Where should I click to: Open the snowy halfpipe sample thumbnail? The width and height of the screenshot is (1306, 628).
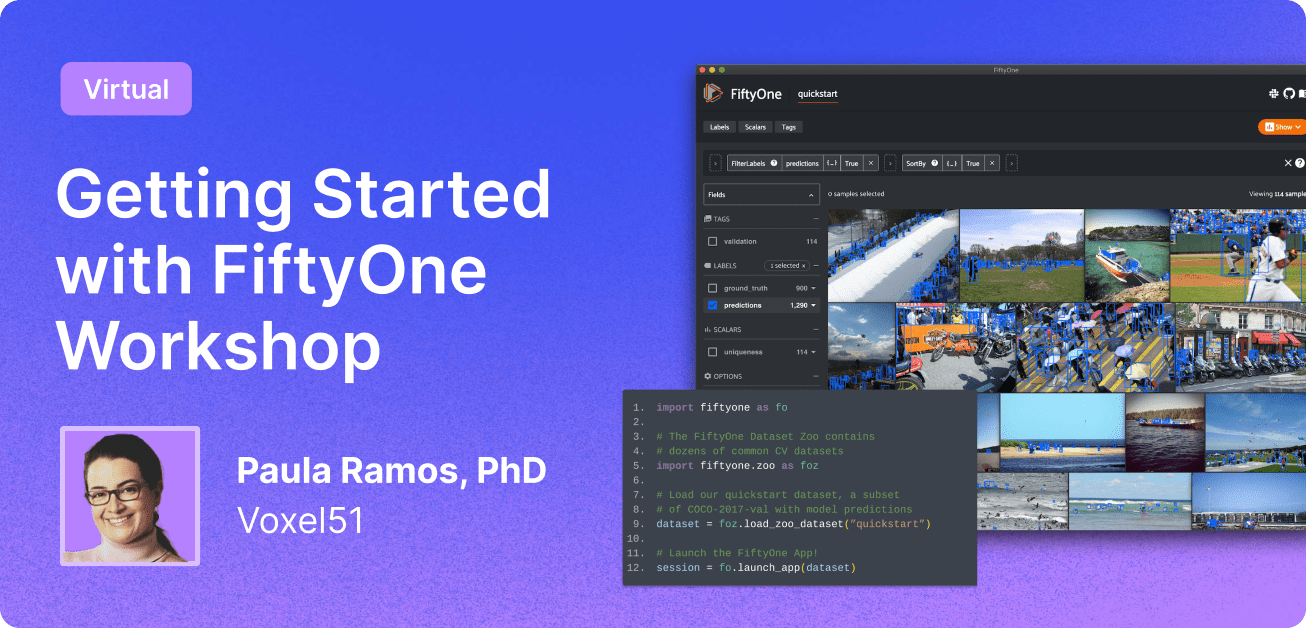click(893, 255)
